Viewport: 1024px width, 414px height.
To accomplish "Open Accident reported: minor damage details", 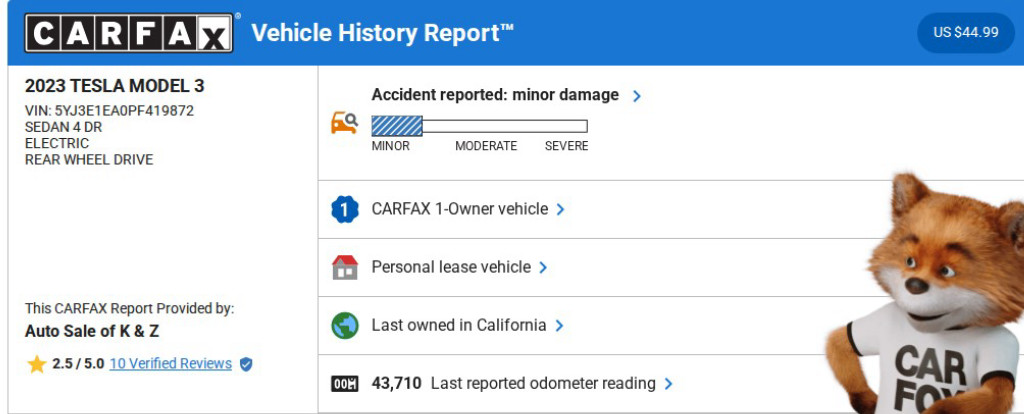I will point(495,96).
